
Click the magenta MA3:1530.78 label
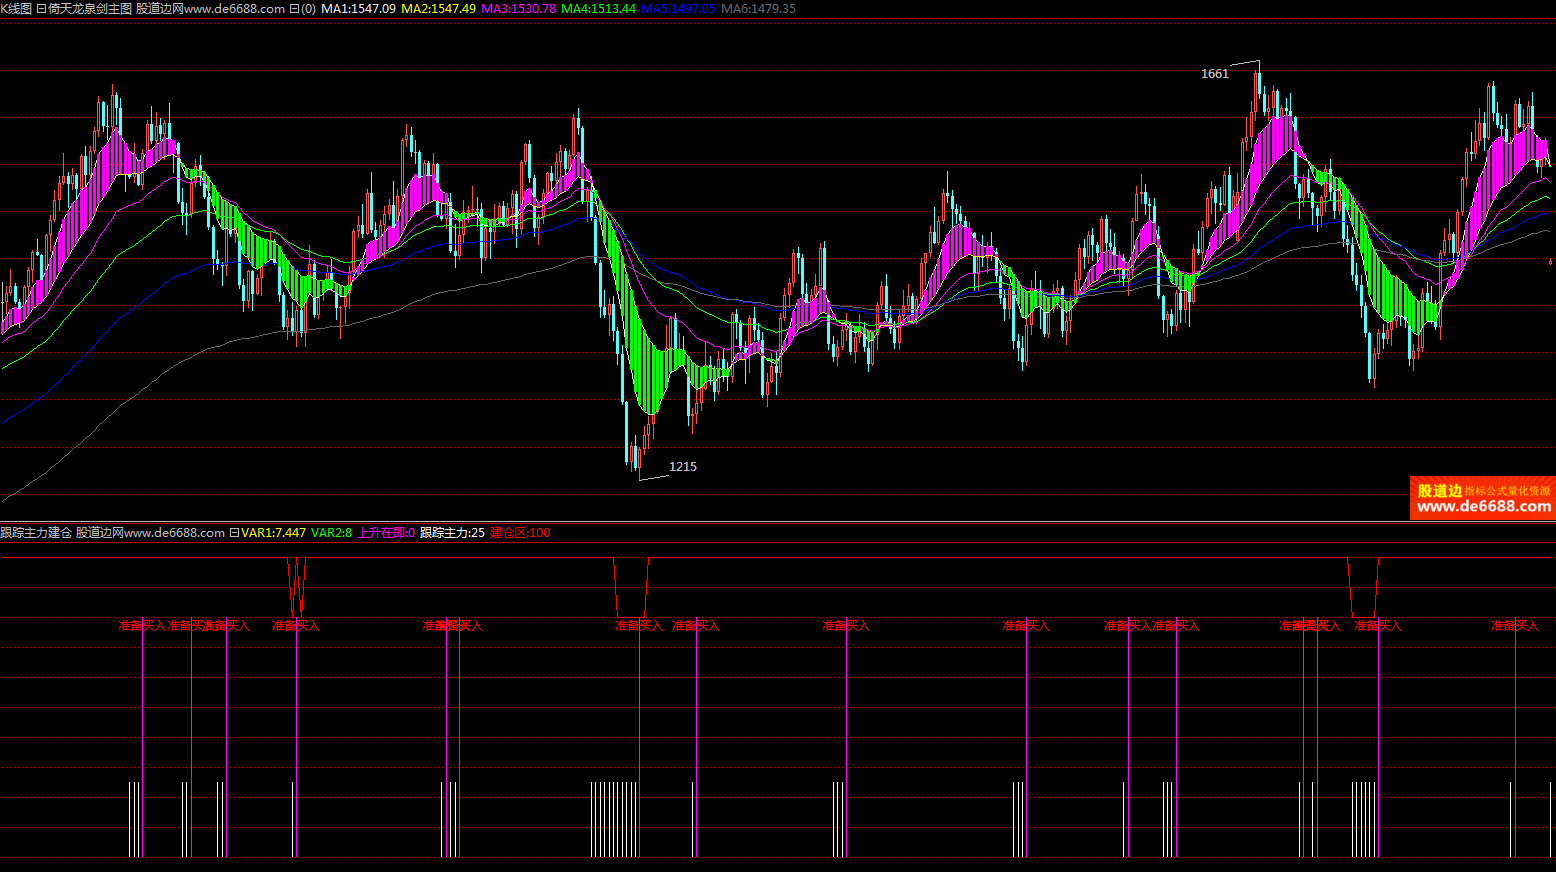pyautogui.click(x=518, y=9)
